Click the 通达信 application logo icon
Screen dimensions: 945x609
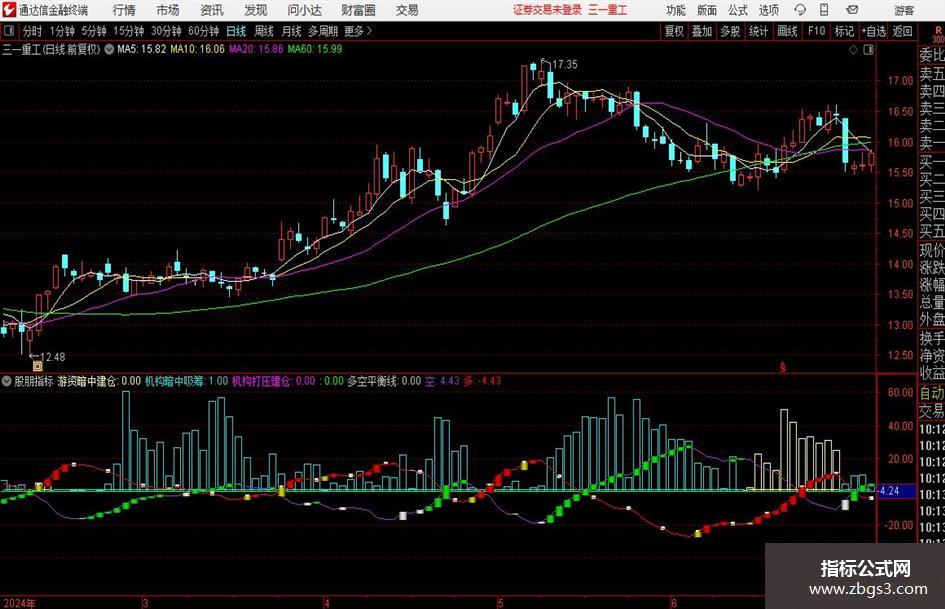click(x=9, y=10)
